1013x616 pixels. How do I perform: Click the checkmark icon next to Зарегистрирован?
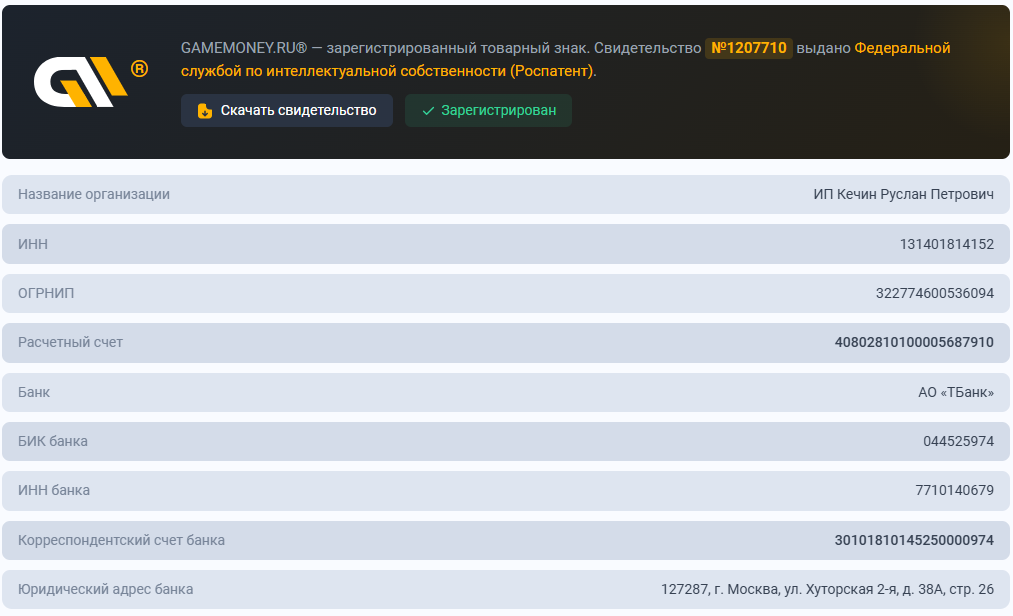428,111
